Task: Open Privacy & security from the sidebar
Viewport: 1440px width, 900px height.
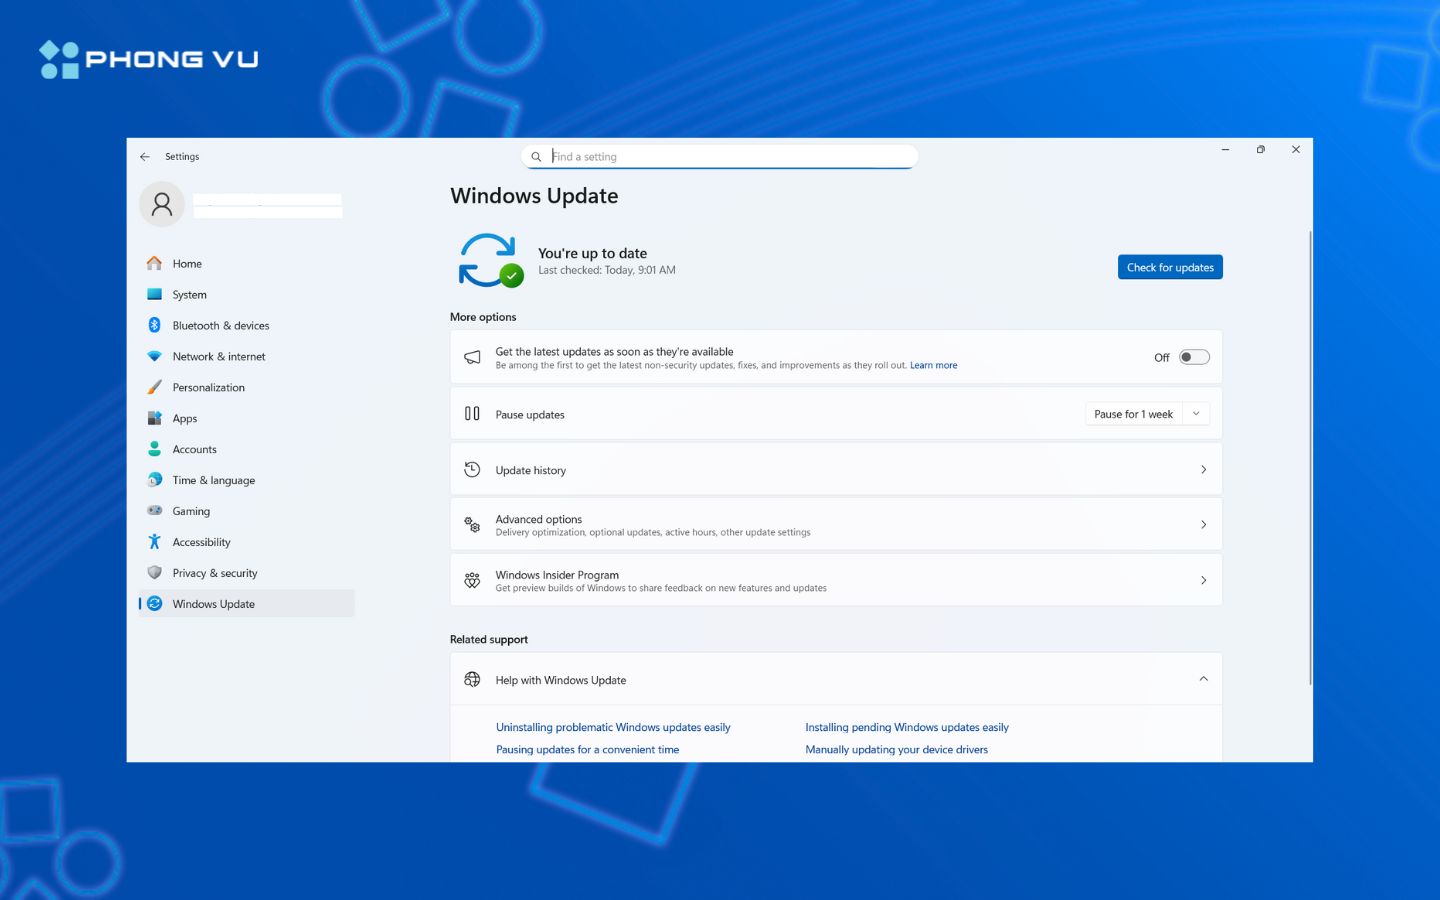Action: tap(216, 572)
